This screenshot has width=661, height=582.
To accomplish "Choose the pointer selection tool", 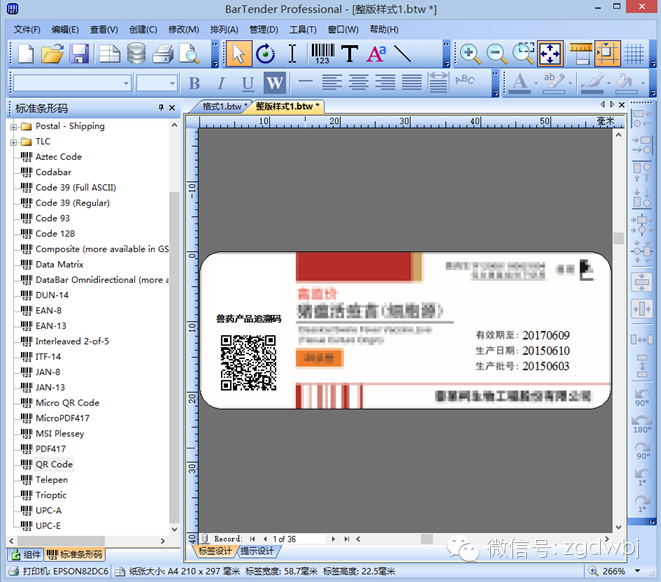I will 239,54.
